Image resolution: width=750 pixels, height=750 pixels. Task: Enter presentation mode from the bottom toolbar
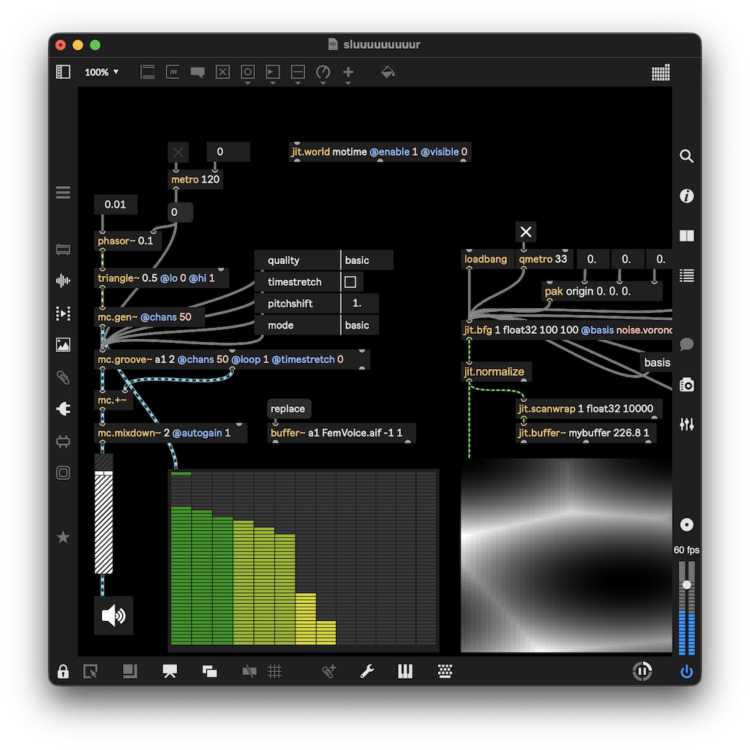click(x=169, y=672)
